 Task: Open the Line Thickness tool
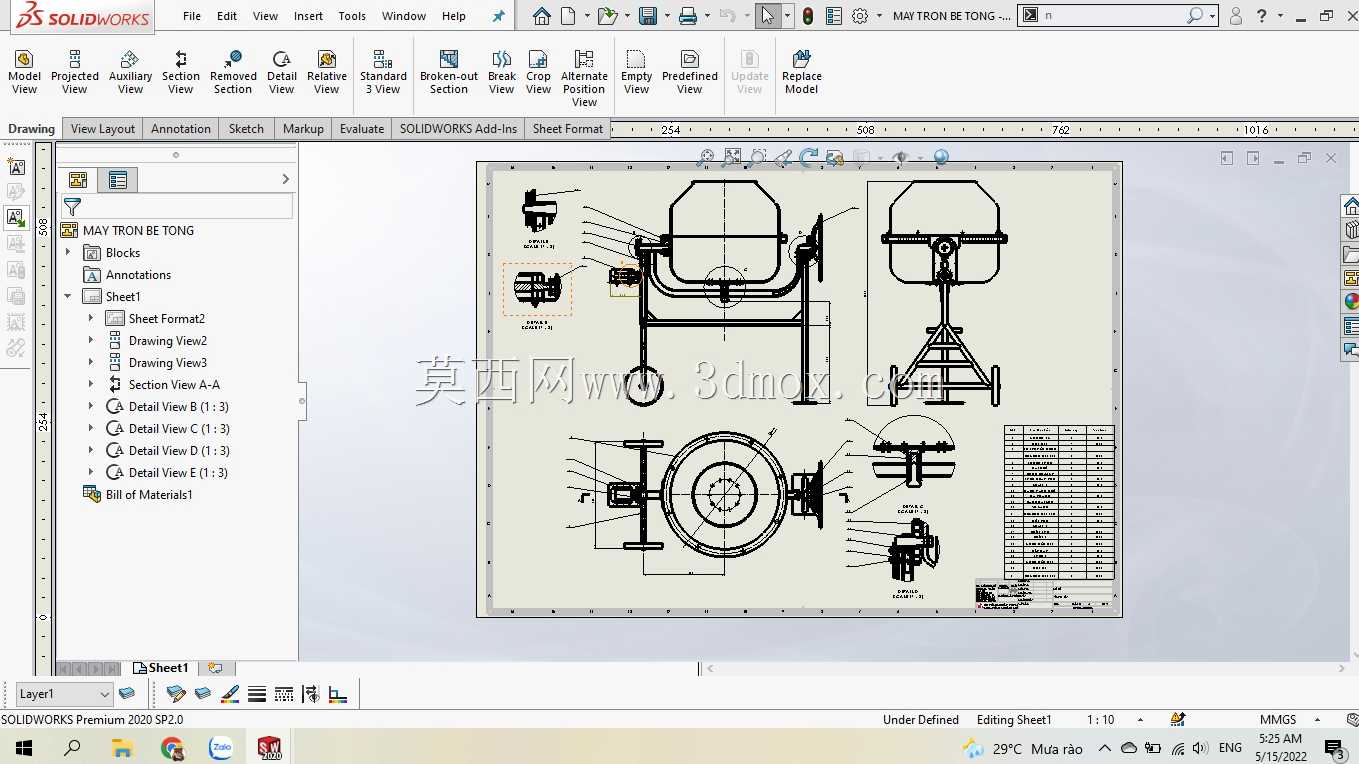coord(257,693)
